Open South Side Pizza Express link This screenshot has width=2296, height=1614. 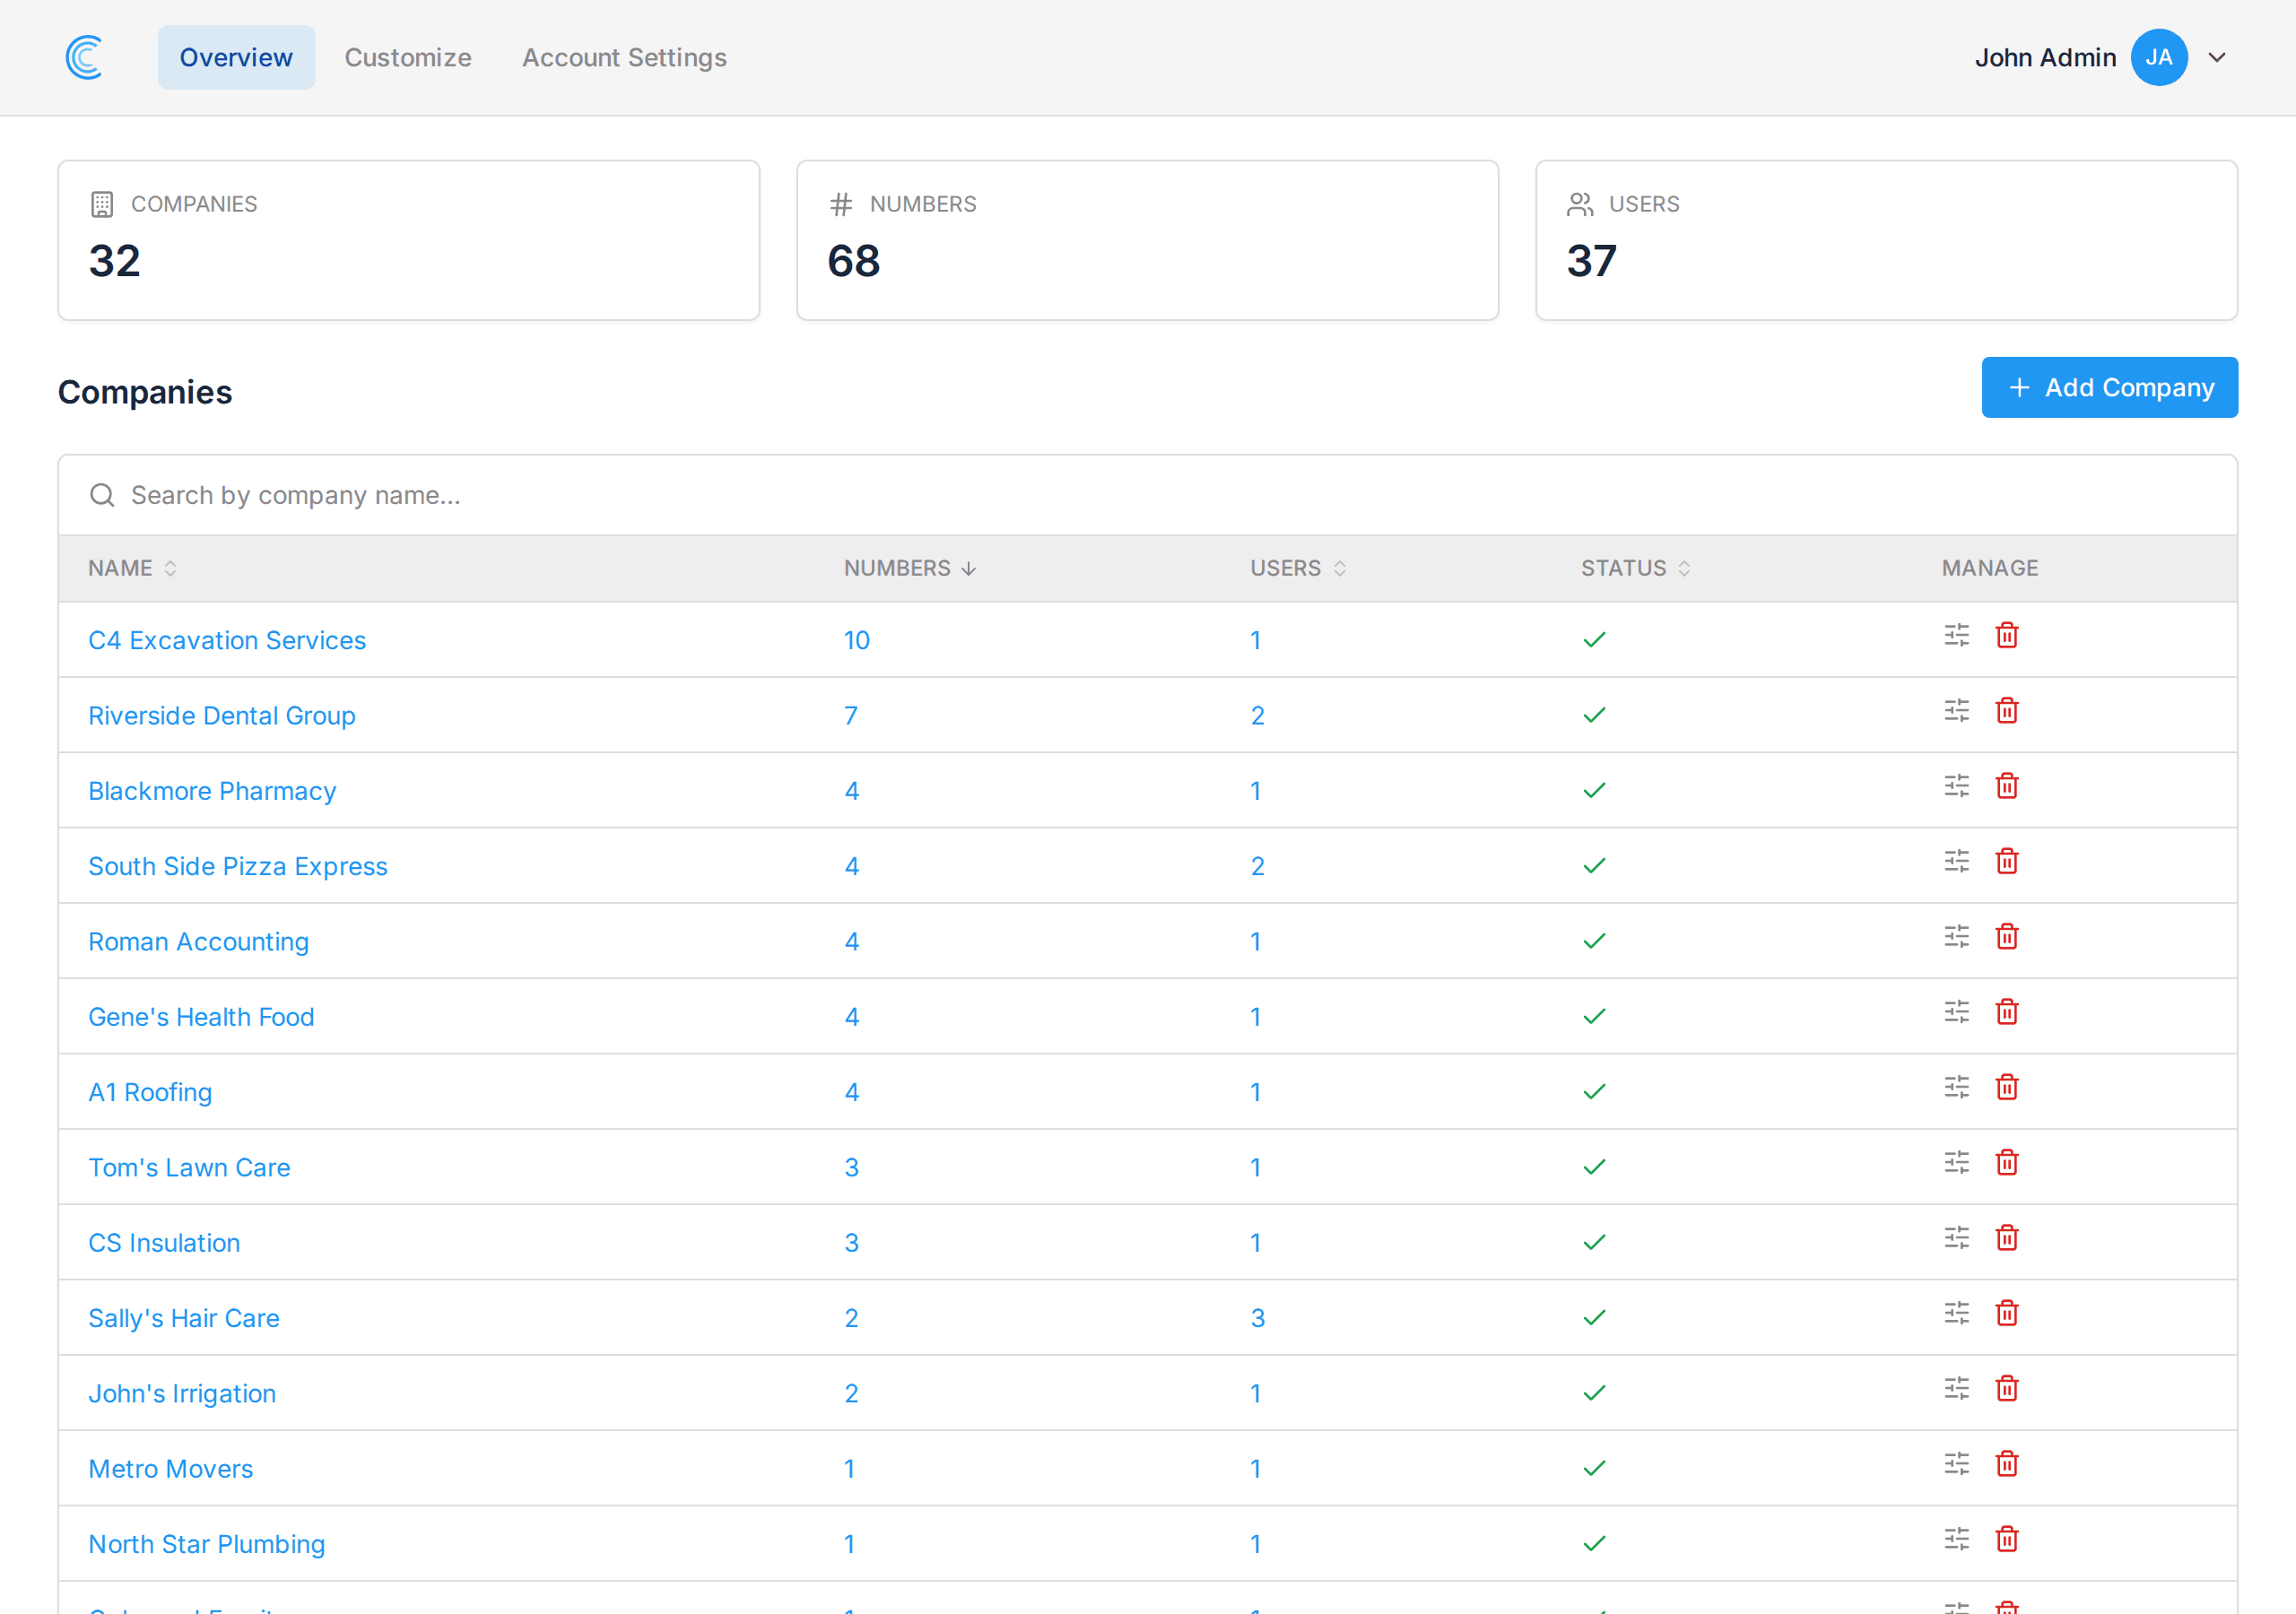pyautogui.click(x=238, y=866)
